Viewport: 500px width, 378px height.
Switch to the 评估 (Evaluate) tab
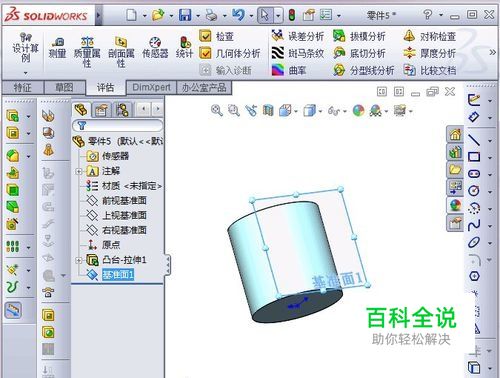click(105, 87)
